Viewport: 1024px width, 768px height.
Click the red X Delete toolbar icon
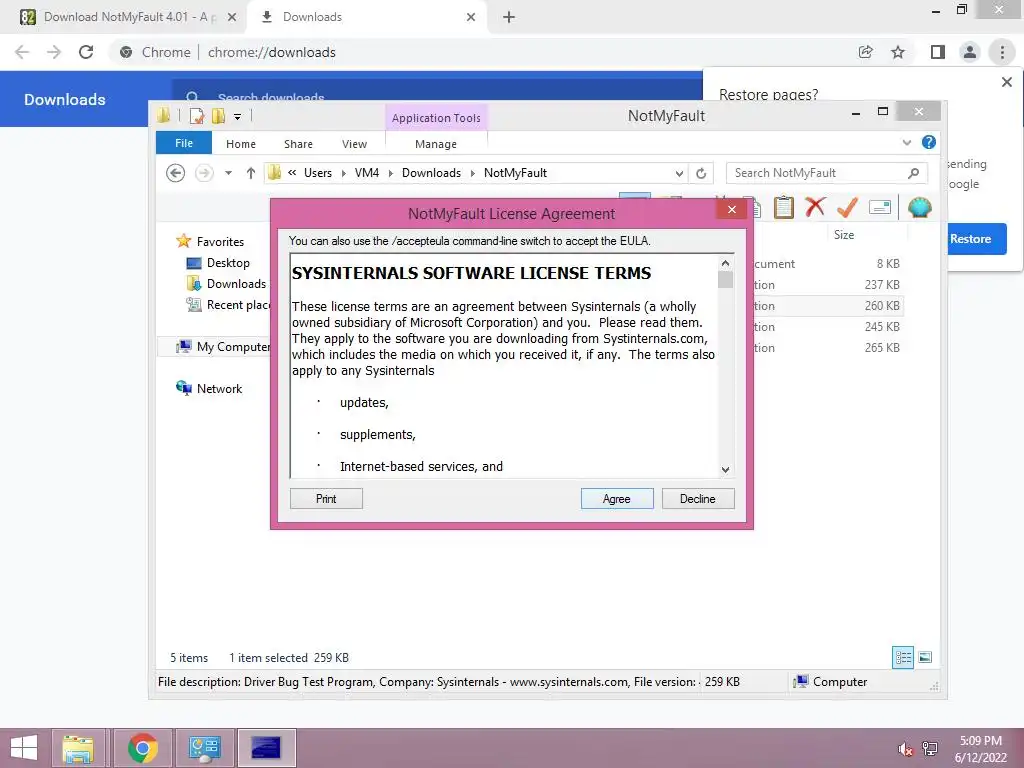(814, 208)
